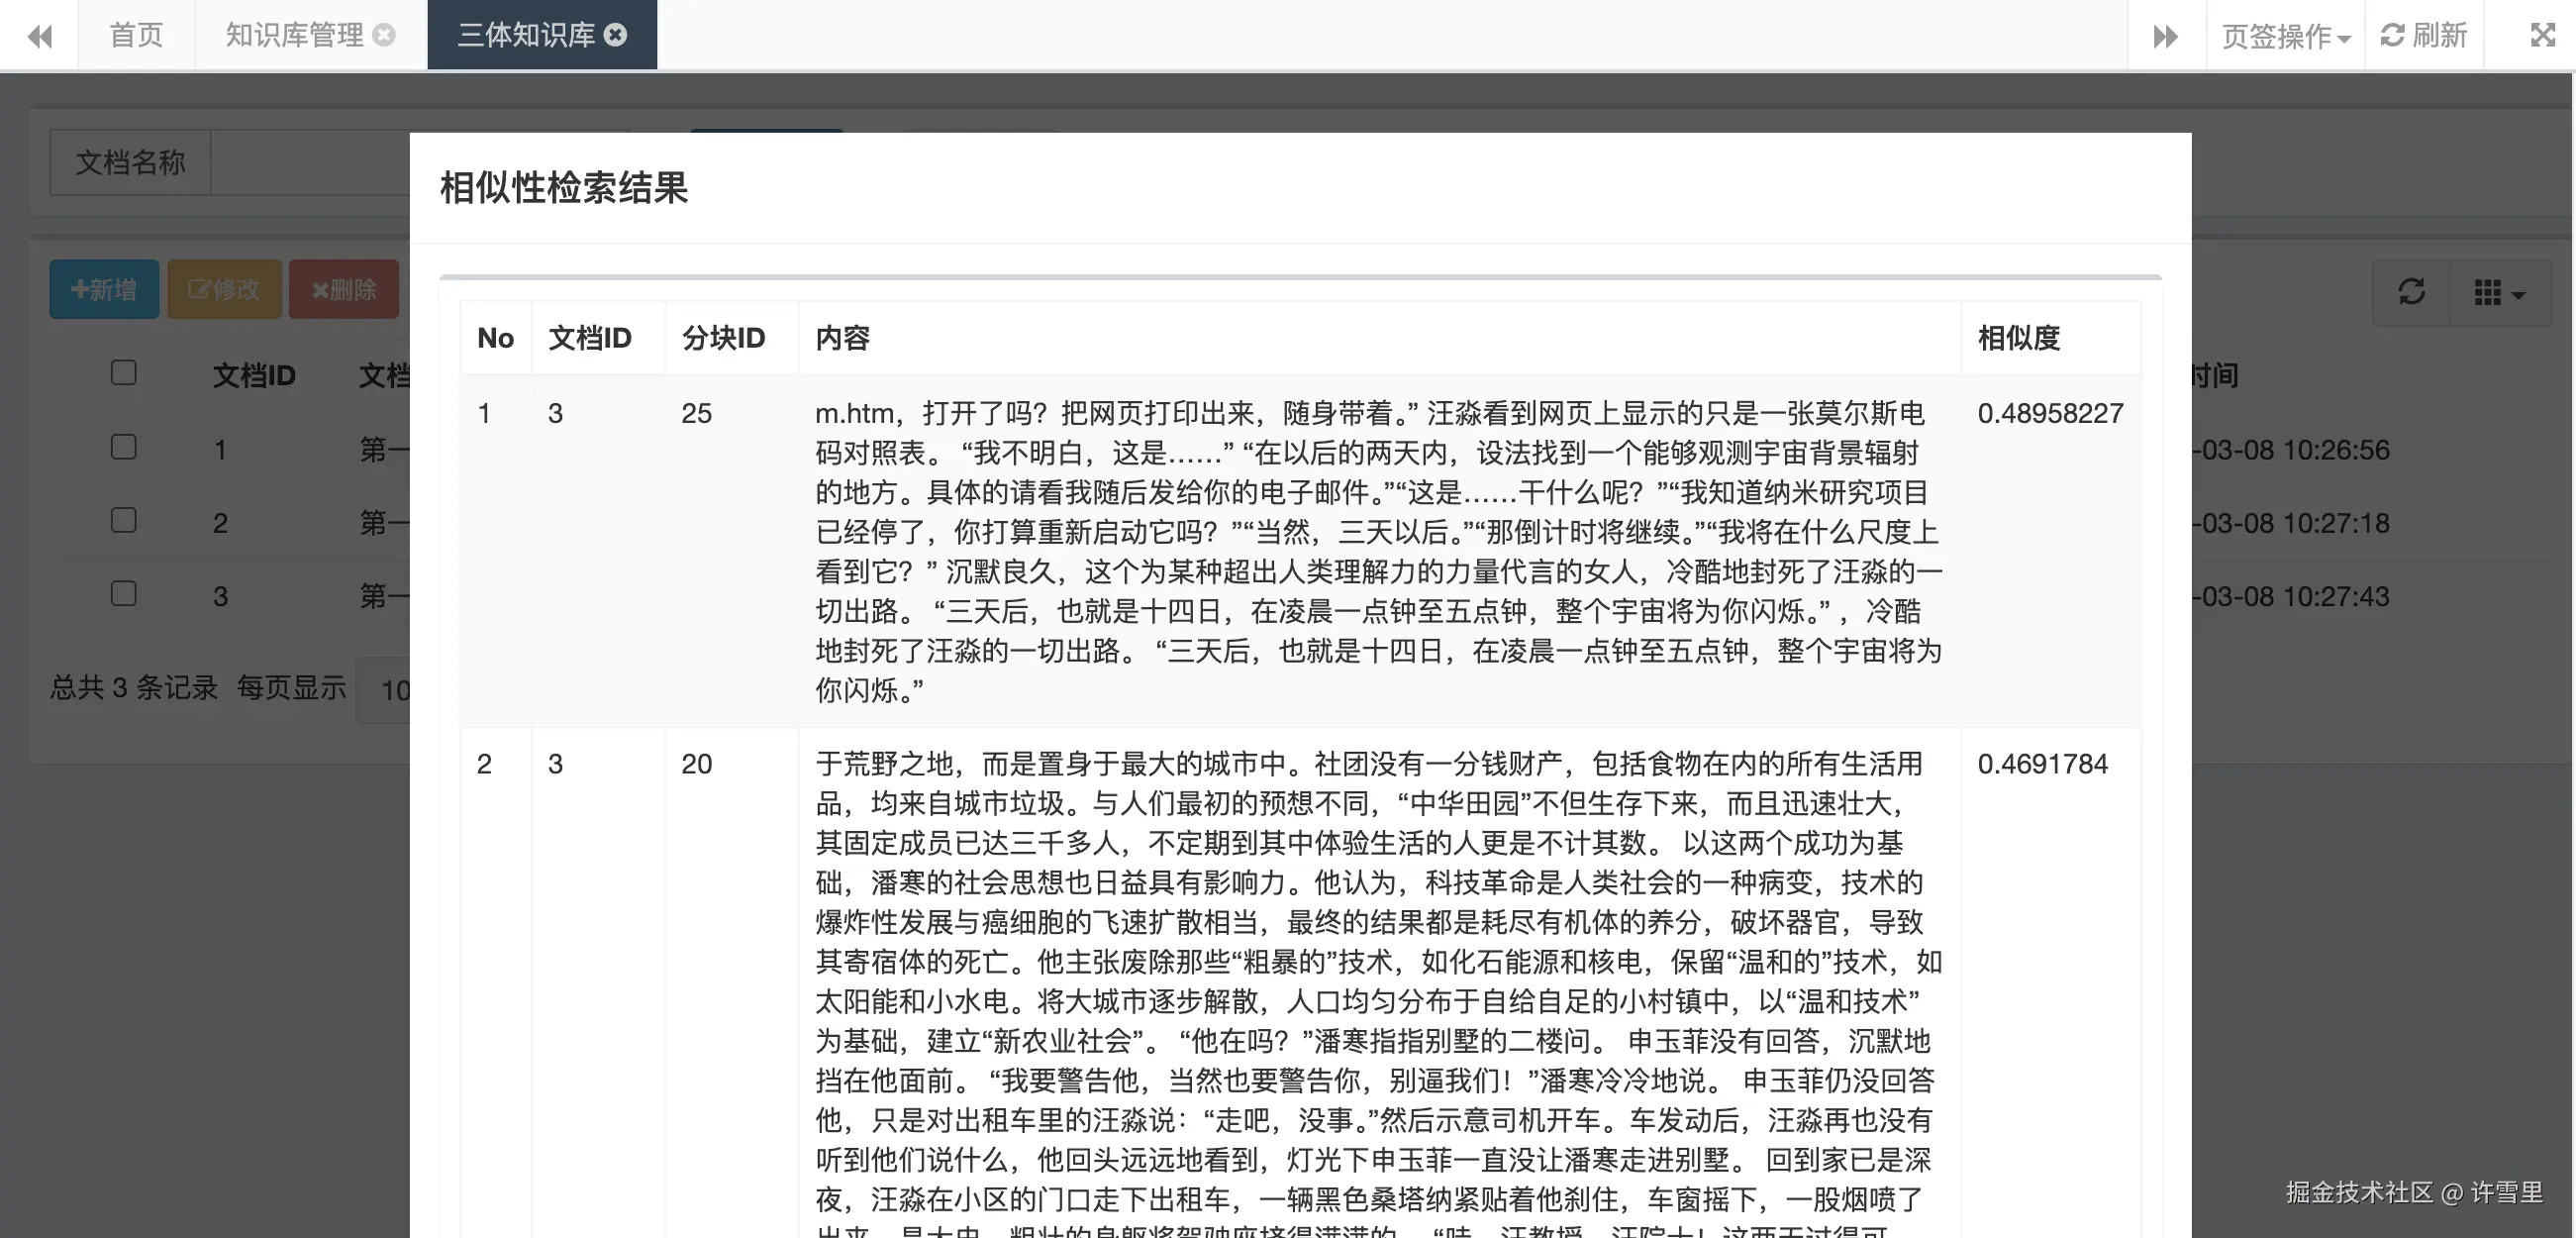Switch to the 知识库管理 tab

pyautogui.click(x=294, y=35)
